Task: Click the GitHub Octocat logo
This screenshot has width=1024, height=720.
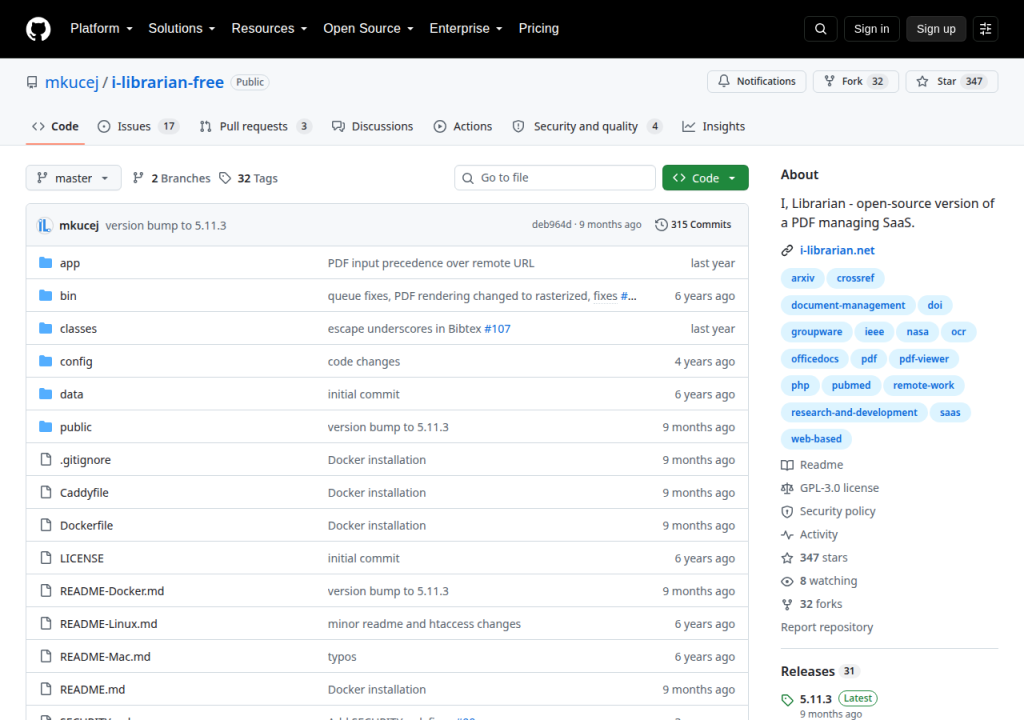Action: [38, 29]
